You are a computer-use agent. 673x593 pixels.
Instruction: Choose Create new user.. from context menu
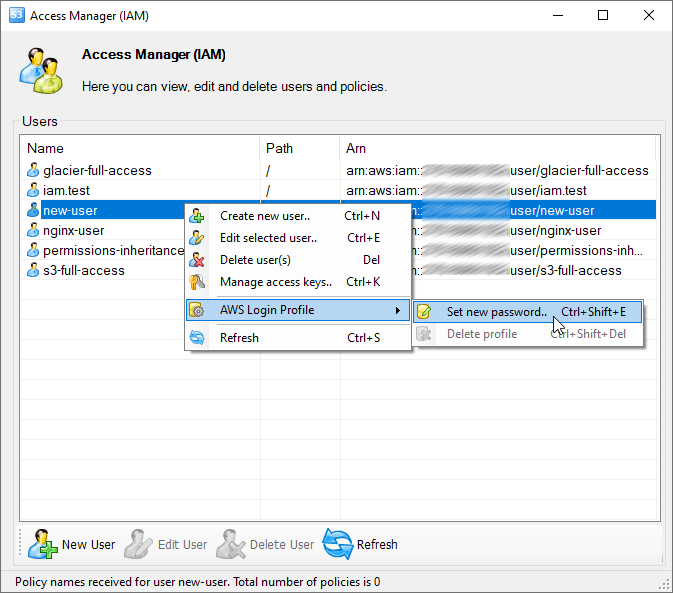coord(298,216)
